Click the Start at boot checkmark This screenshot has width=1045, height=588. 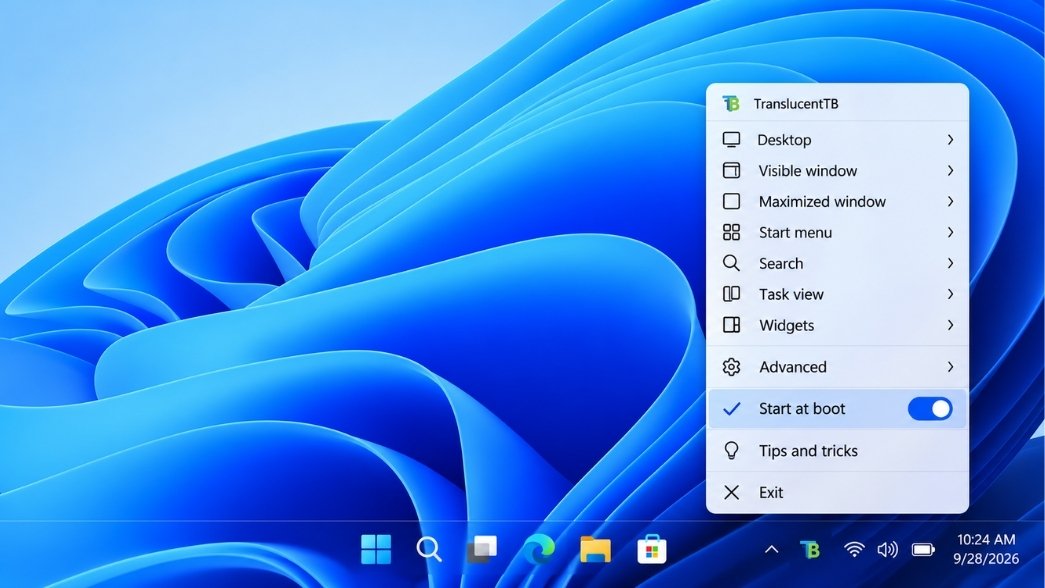point(731,409)
